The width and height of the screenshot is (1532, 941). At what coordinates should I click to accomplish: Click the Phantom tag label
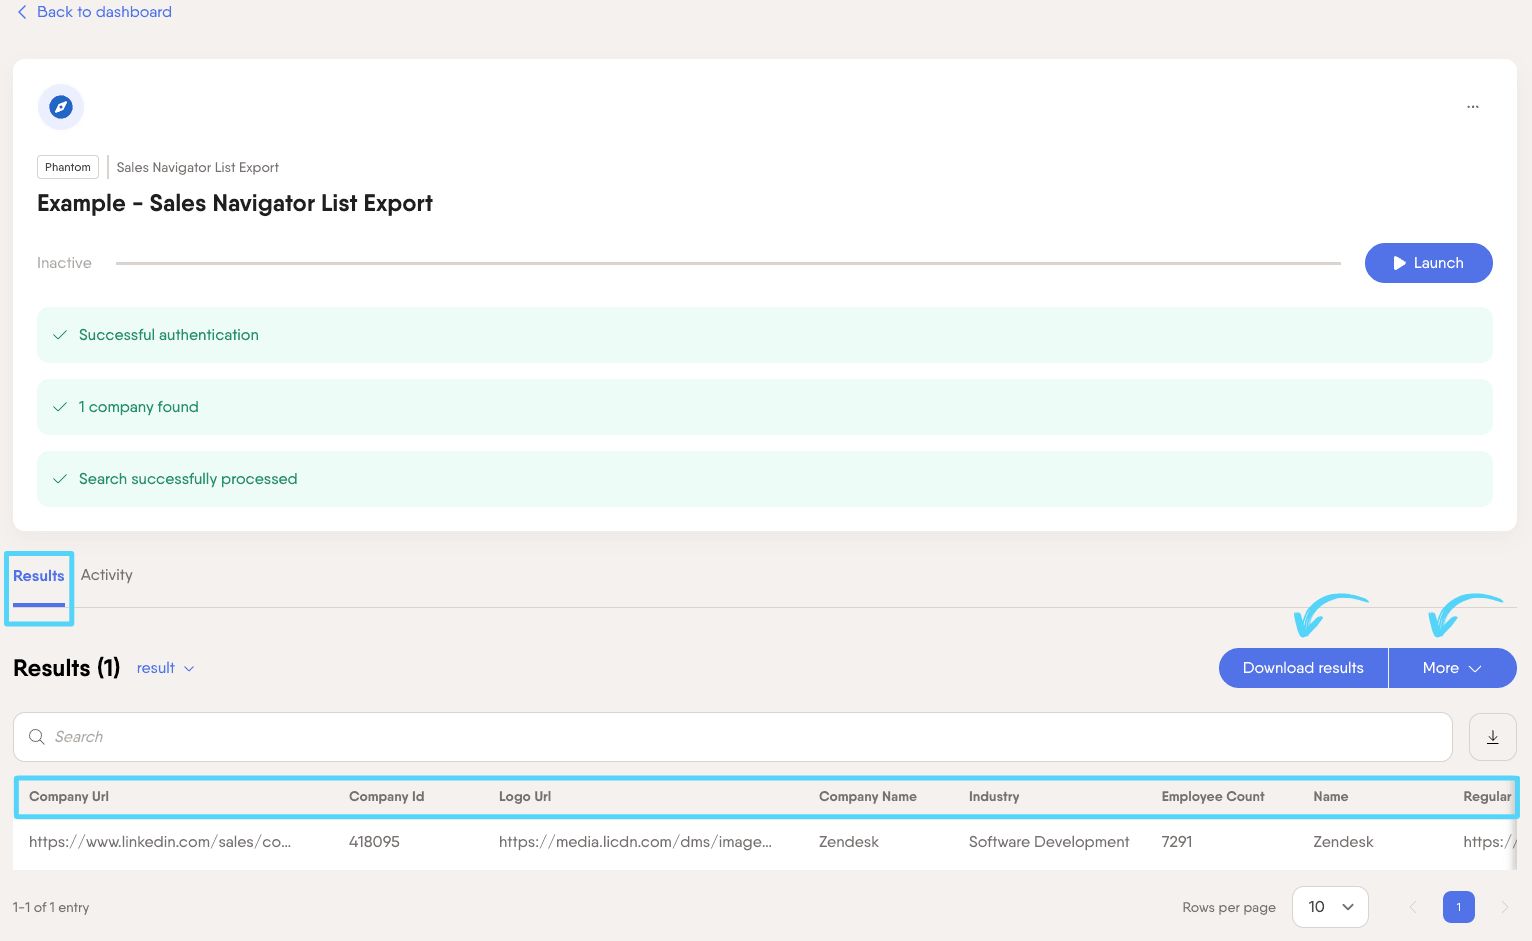(x=68, y=167)
